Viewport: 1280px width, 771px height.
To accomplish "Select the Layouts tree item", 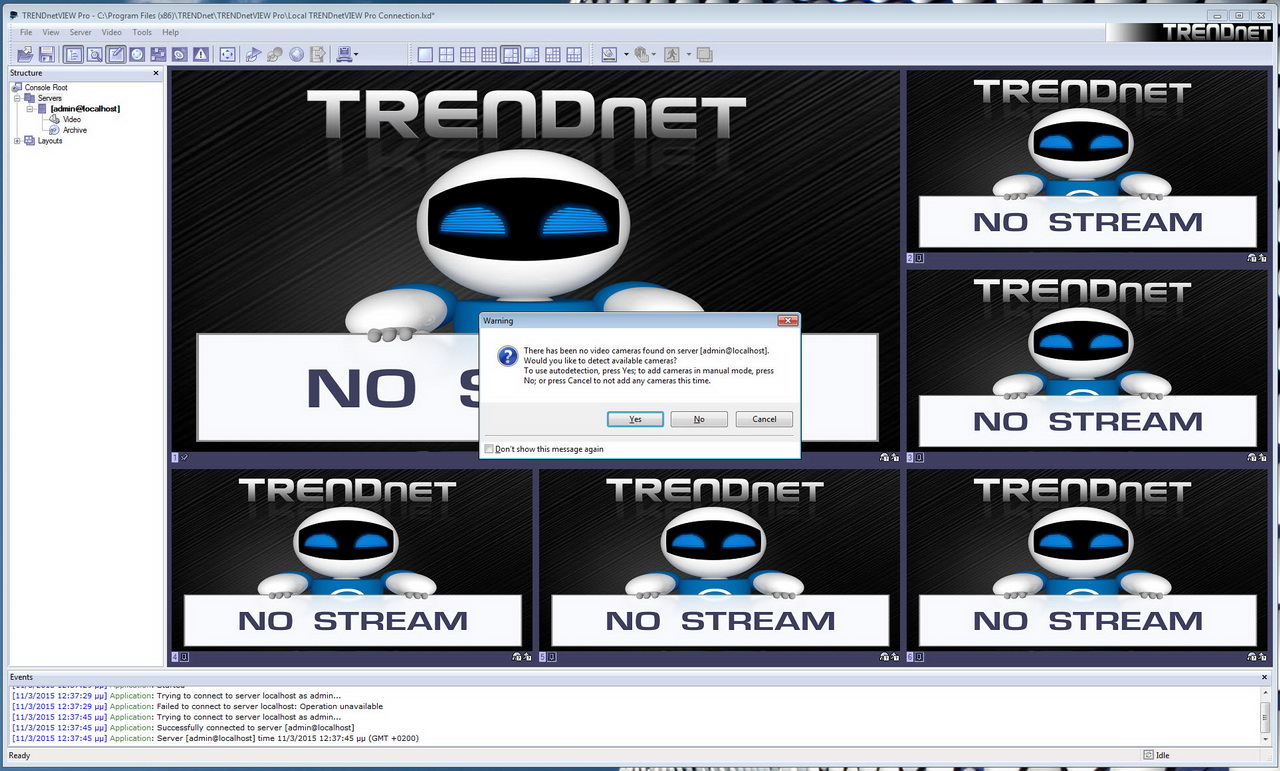I will pos(50,141).
